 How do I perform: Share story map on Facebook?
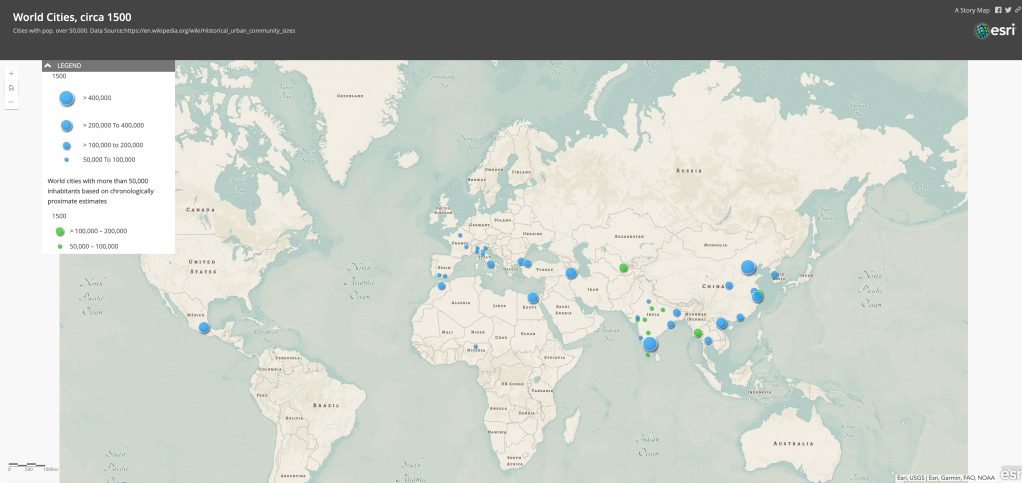[x=997, y=10]
